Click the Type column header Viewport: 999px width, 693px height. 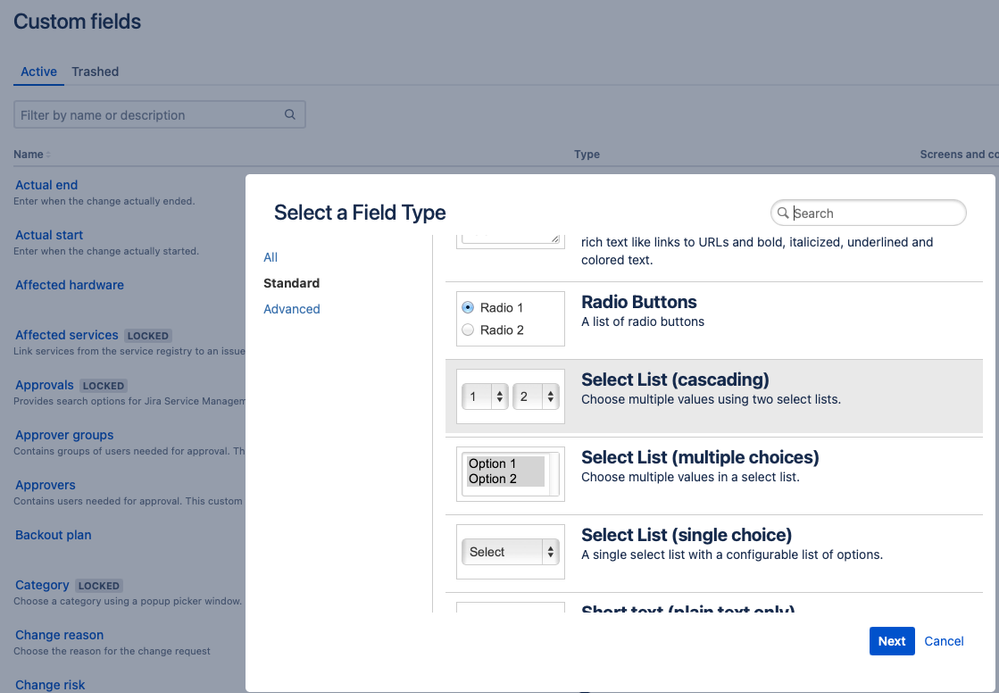(x=587, y=154)
